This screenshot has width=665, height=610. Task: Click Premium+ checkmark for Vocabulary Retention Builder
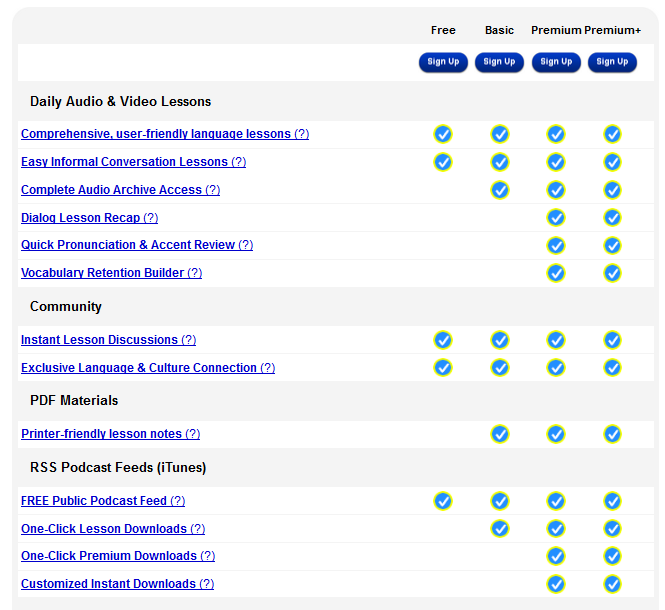point(612,273)
